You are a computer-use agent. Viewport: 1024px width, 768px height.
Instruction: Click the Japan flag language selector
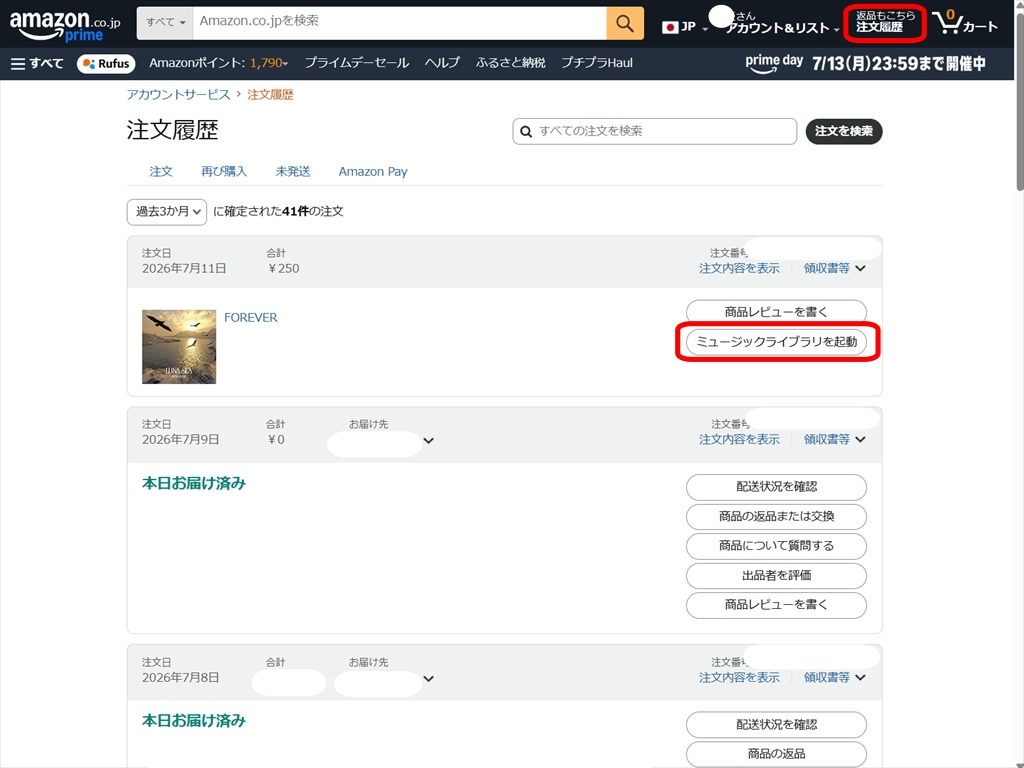click(x=684, y=27)
